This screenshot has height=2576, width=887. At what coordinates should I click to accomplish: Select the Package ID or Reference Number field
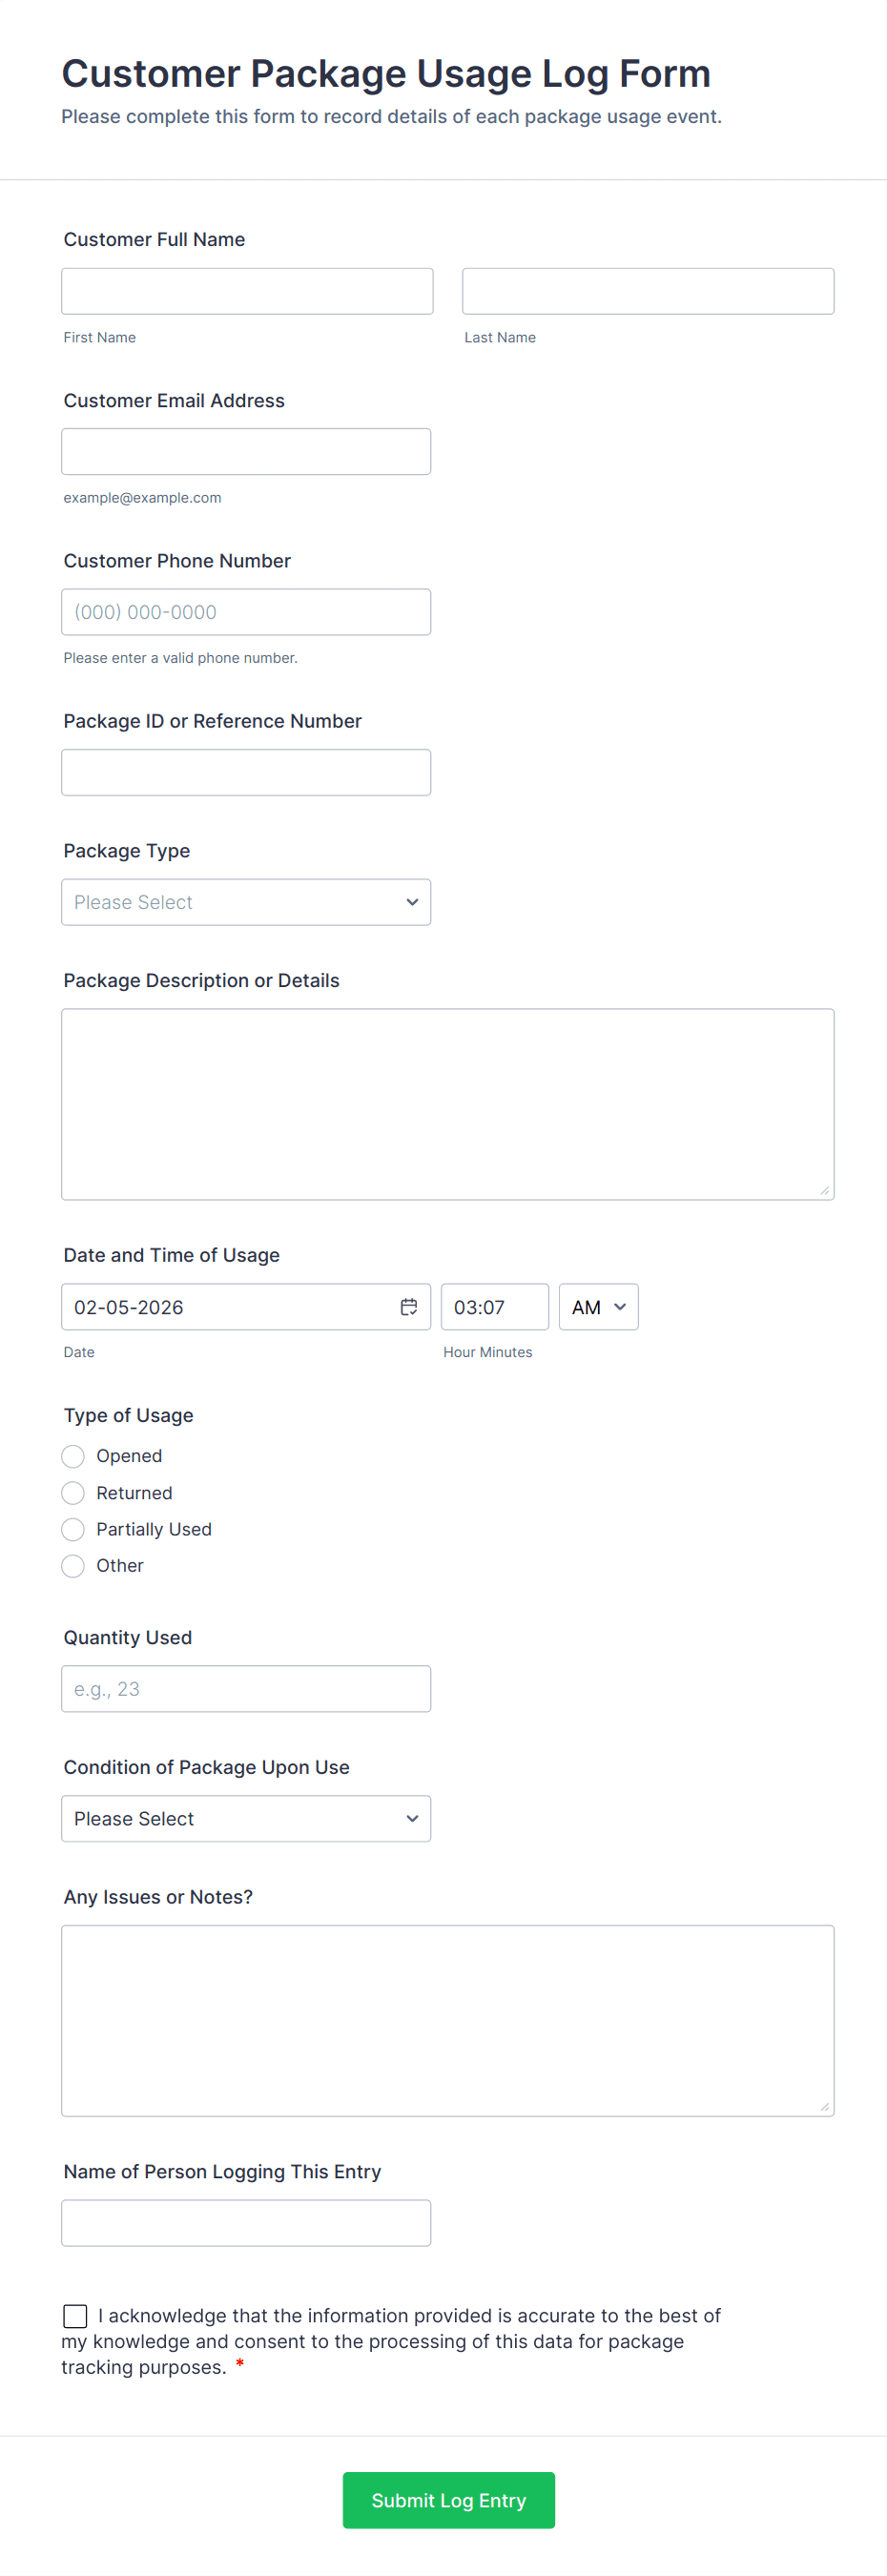[246, 772]
